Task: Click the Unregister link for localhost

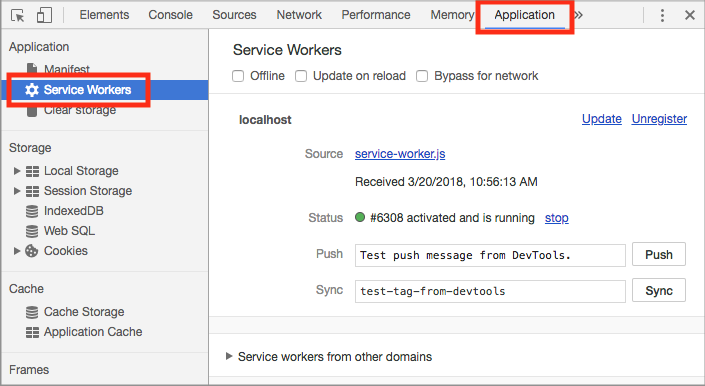Action: coord(659,119)
